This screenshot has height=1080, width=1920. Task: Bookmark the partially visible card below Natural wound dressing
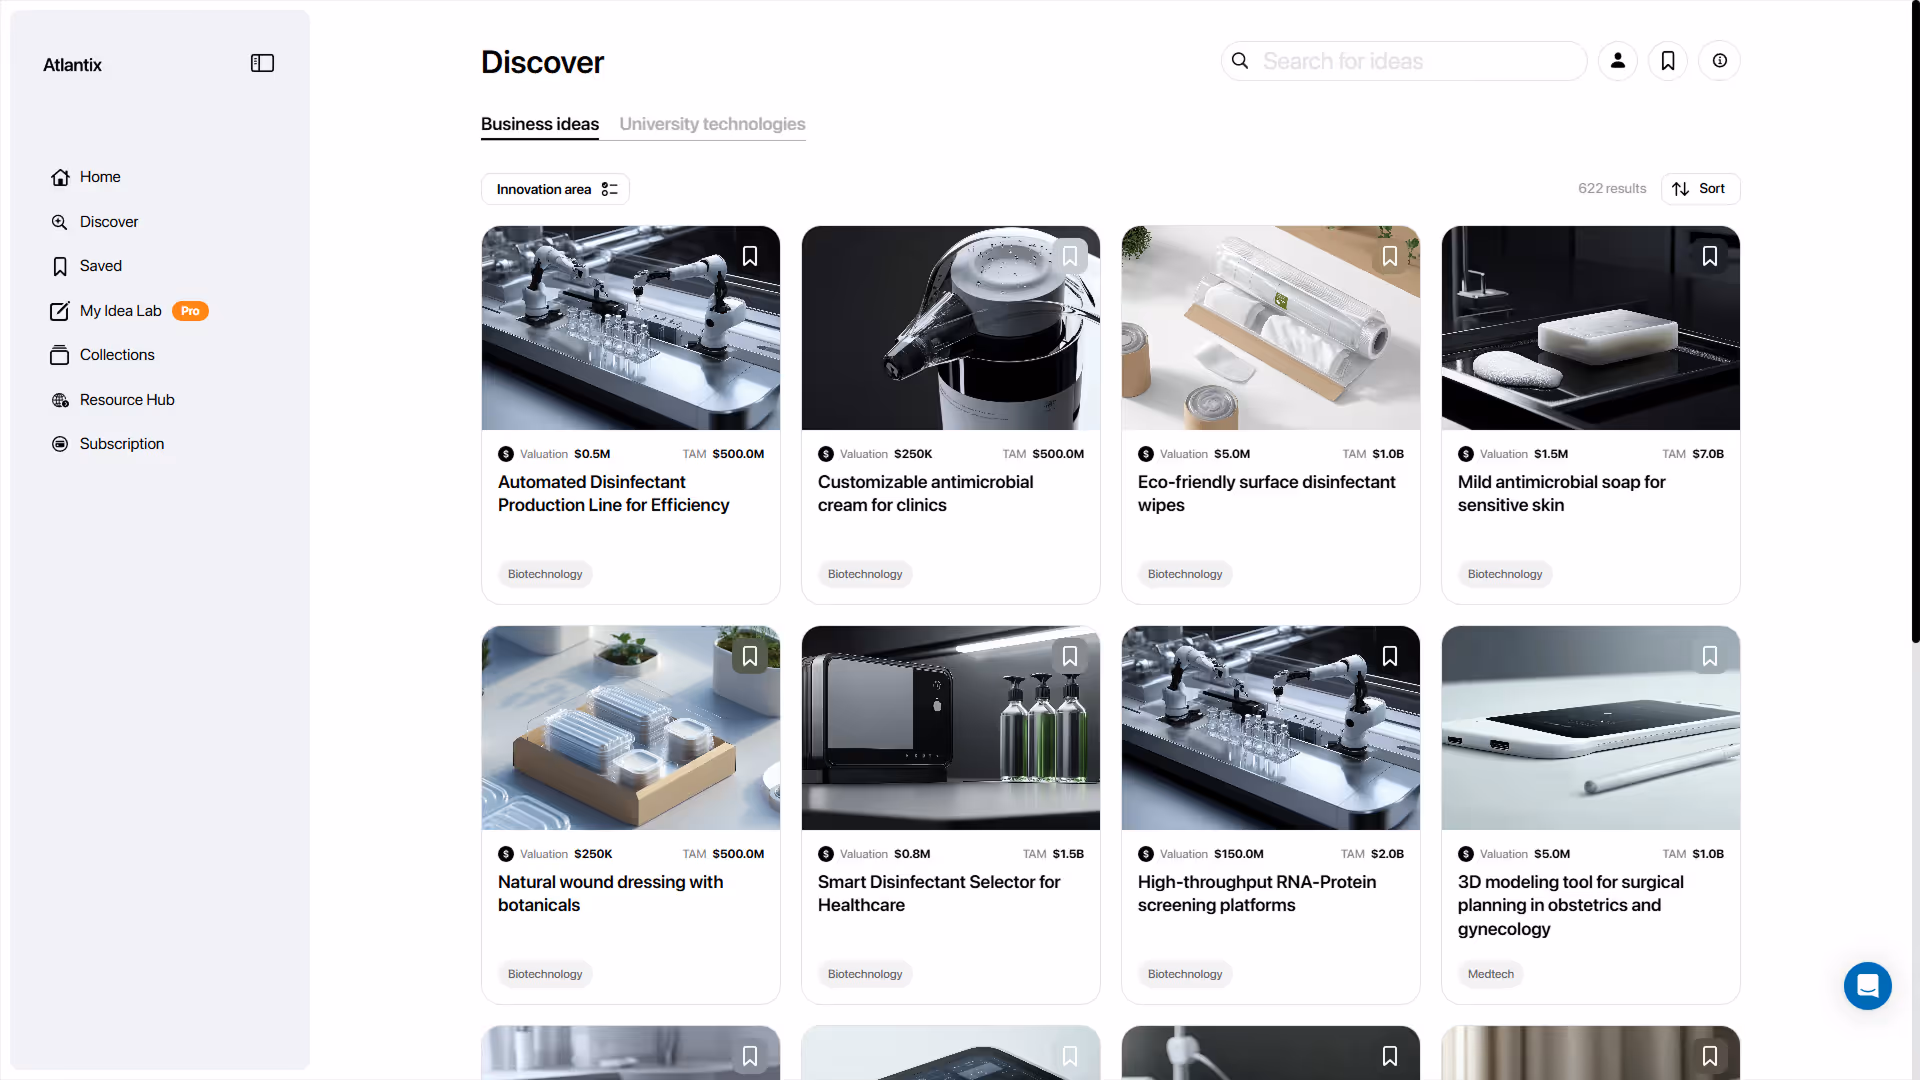[x=750, y=1056]
